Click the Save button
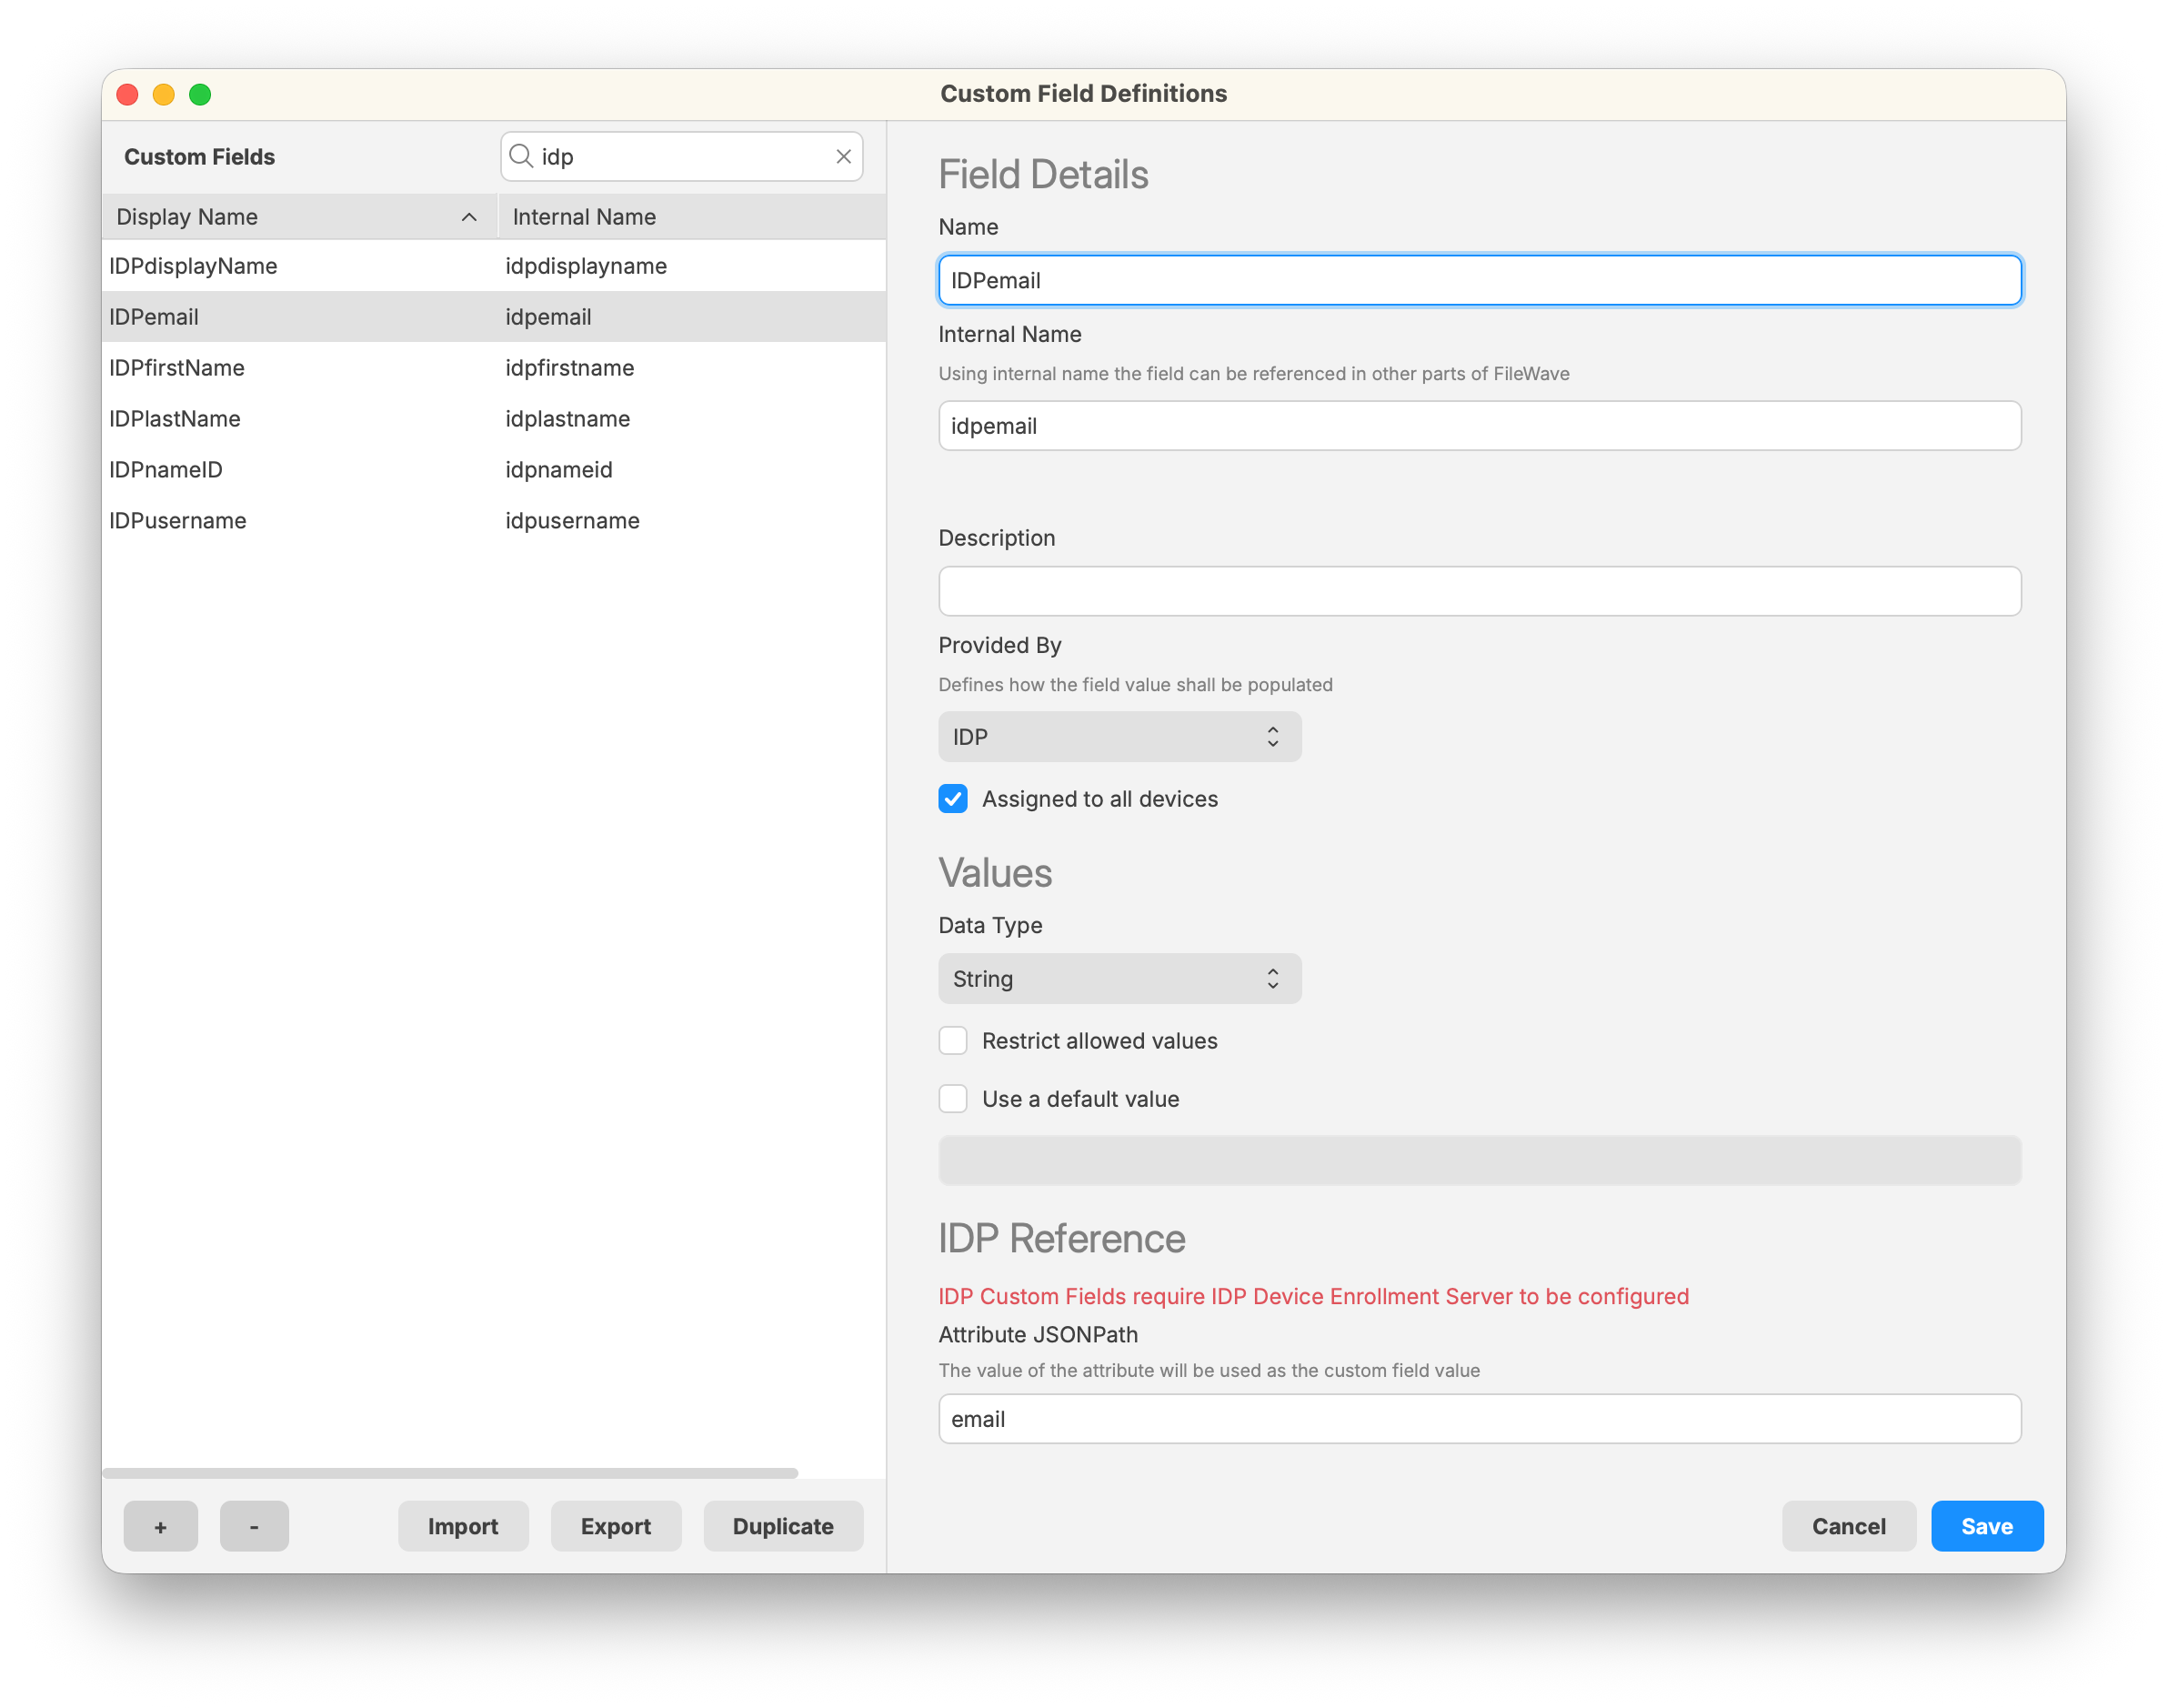The height and width of the screenshot is (1708, 2168). [1986, 1526]
